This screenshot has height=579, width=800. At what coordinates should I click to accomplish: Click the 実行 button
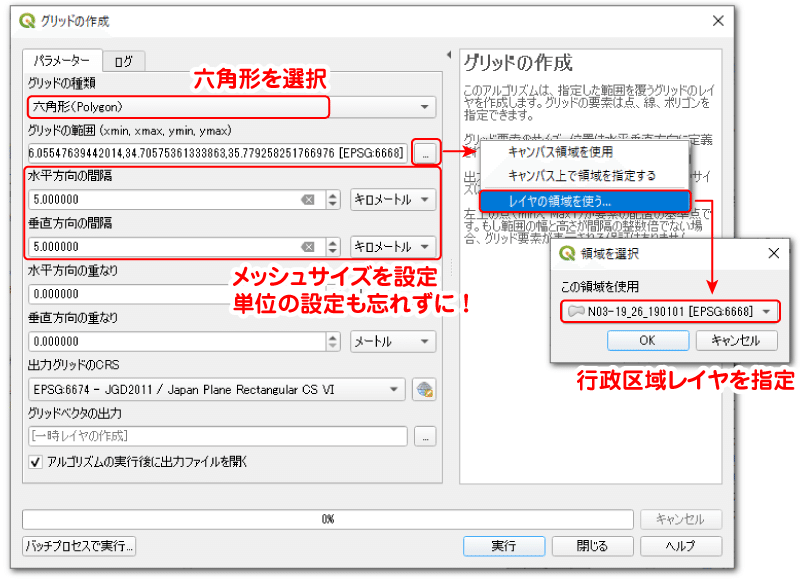pyautogui.click(x=504, y=546)
